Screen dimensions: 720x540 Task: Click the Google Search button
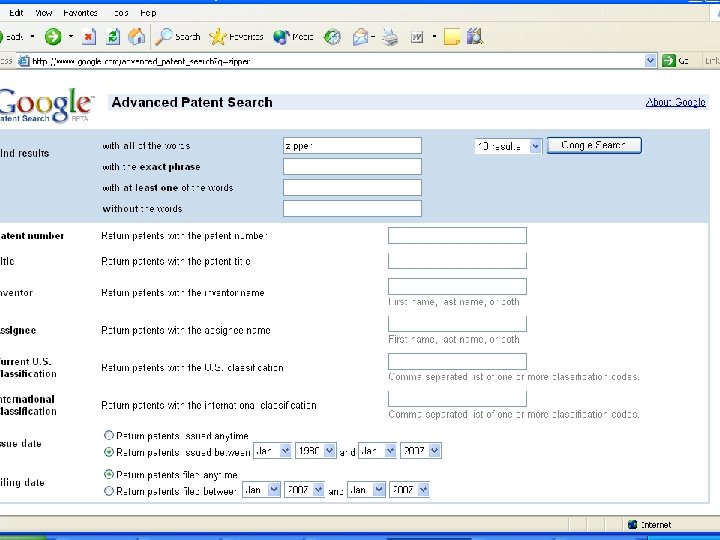tap(594, 145)
